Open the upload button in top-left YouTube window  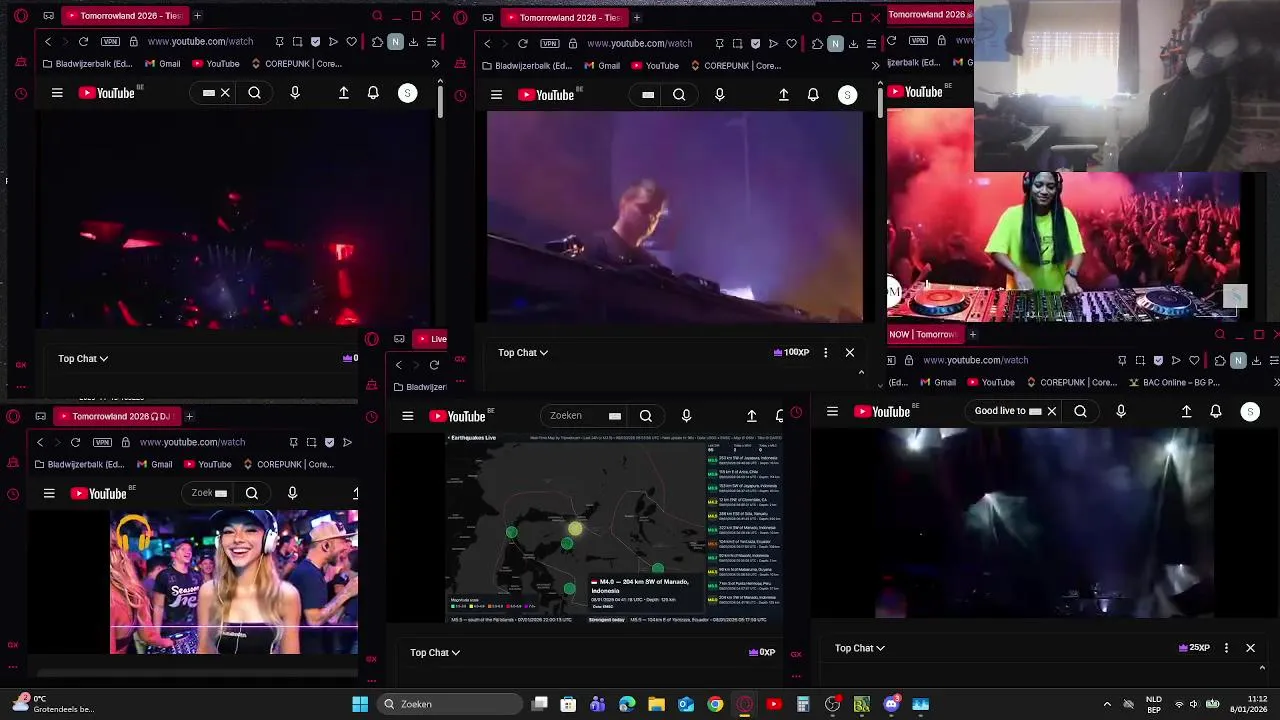point(344,93)
